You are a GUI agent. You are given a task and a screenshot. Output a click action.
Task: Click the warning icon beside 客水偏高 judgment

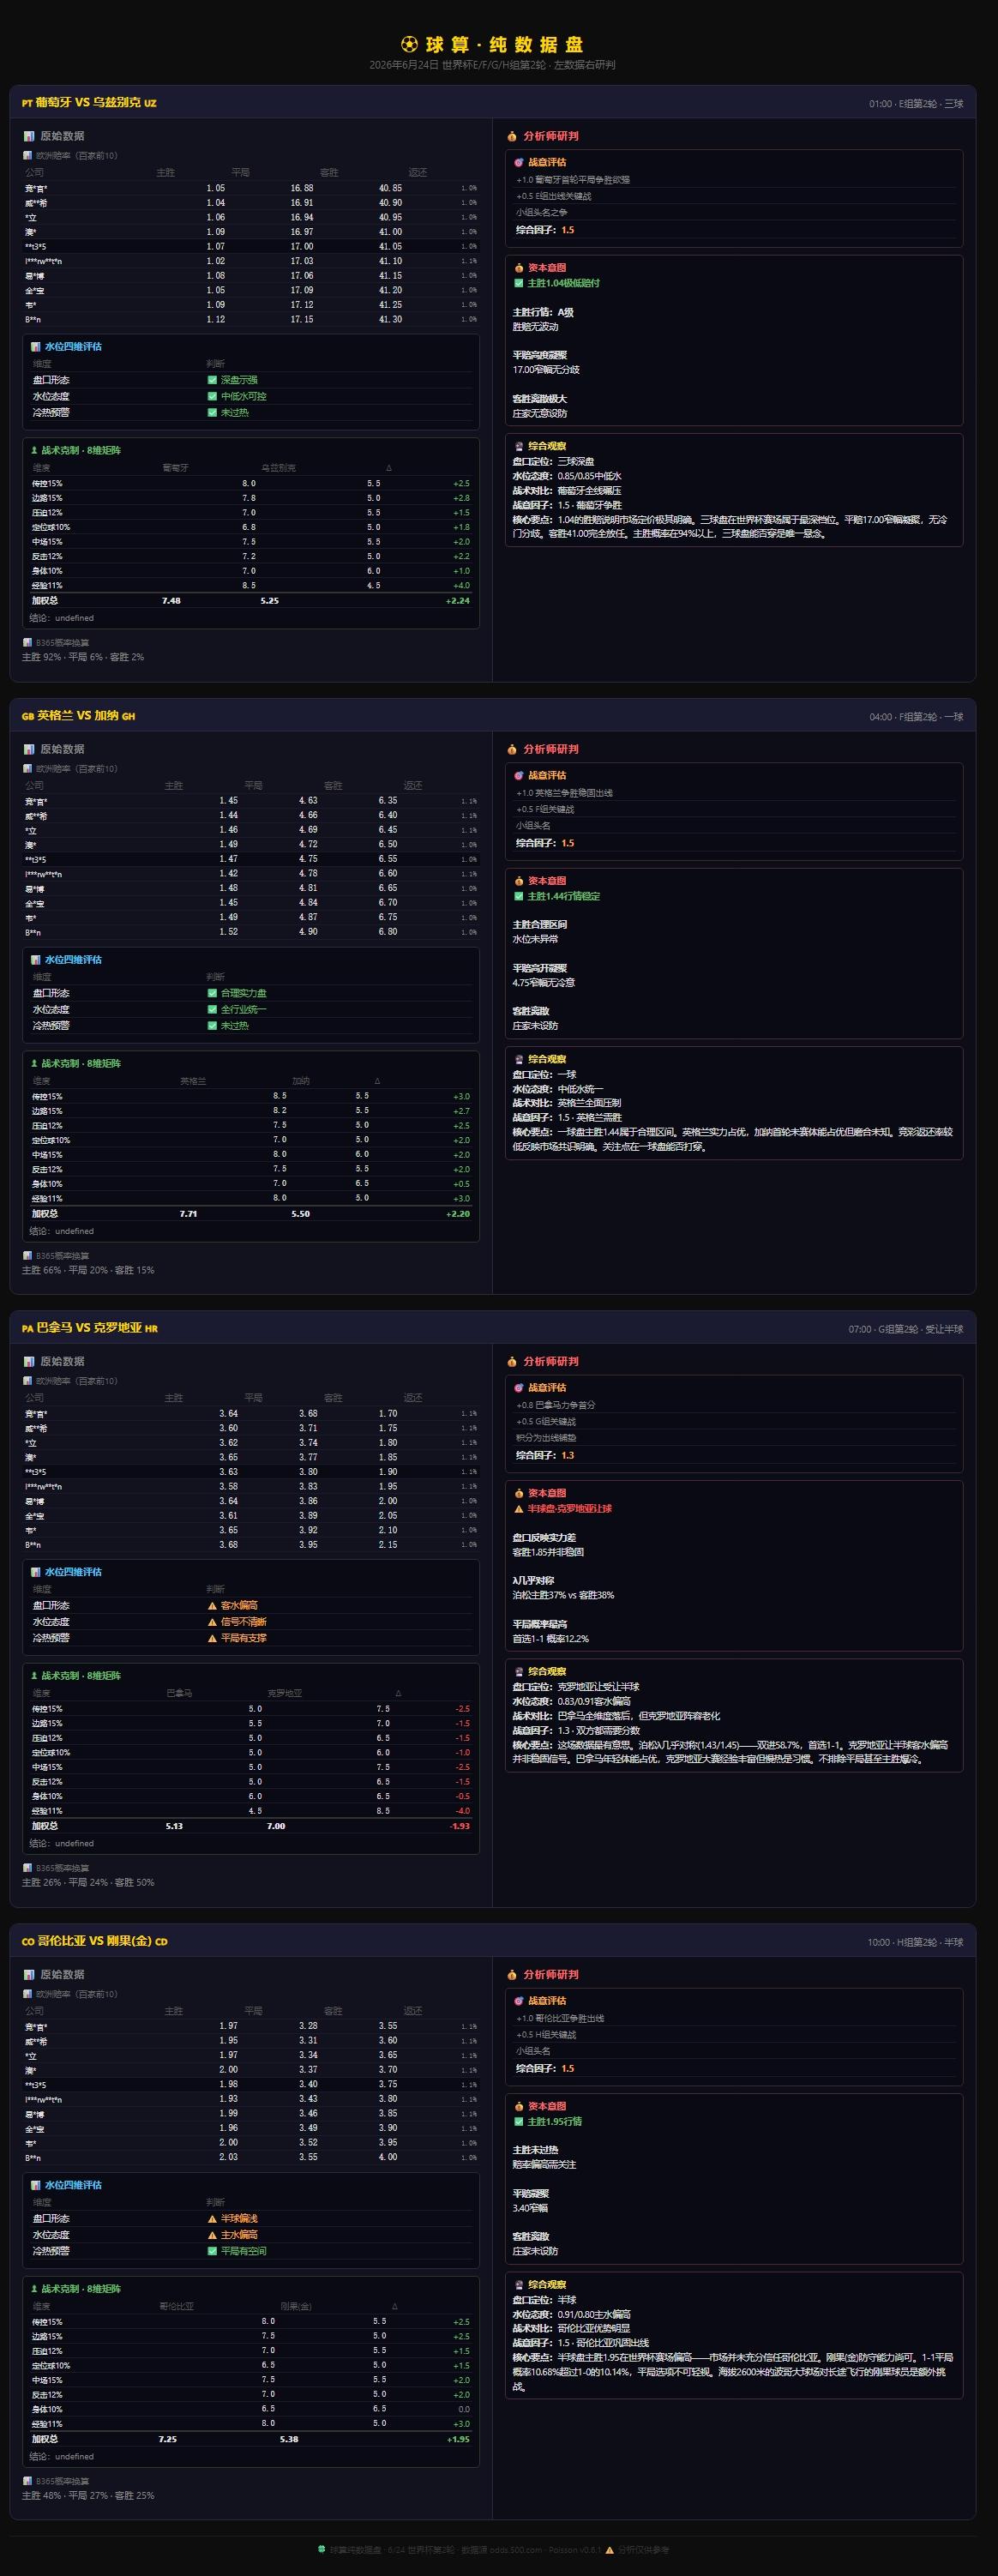click(212, 1605)
